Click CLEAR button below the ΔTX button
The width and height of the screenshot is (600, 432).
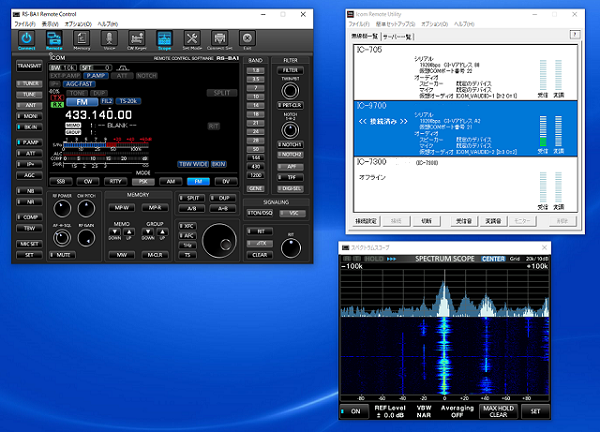click(x=260, y=255)
